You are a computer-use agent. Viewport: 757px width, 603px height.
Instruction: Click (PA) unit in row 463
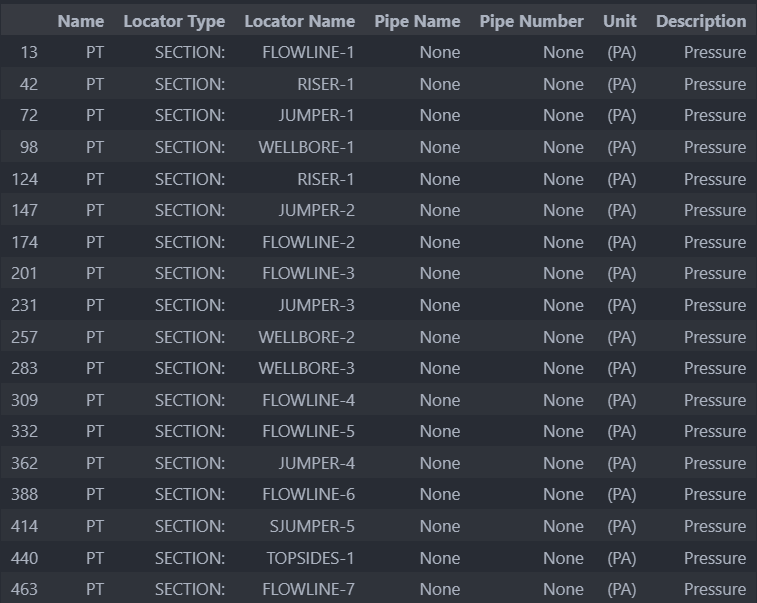[x=622, y=589]
